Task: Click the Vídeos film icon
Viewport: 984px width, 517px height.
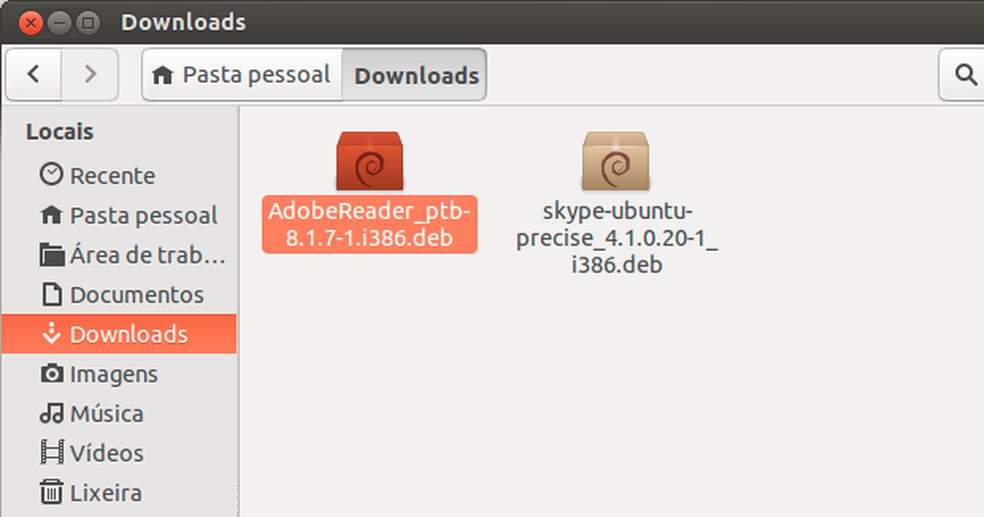Action: (x=51, y=453)
